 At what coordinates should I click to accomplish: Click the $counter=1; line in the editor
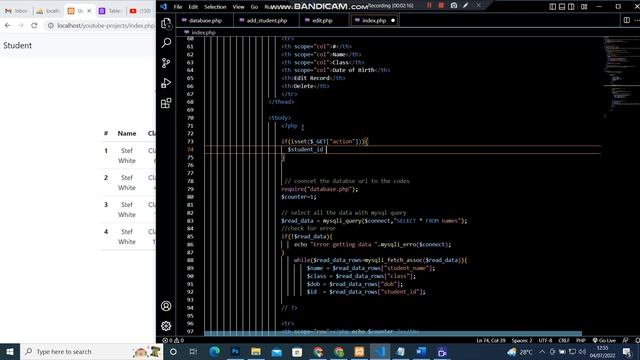[298, 197]
